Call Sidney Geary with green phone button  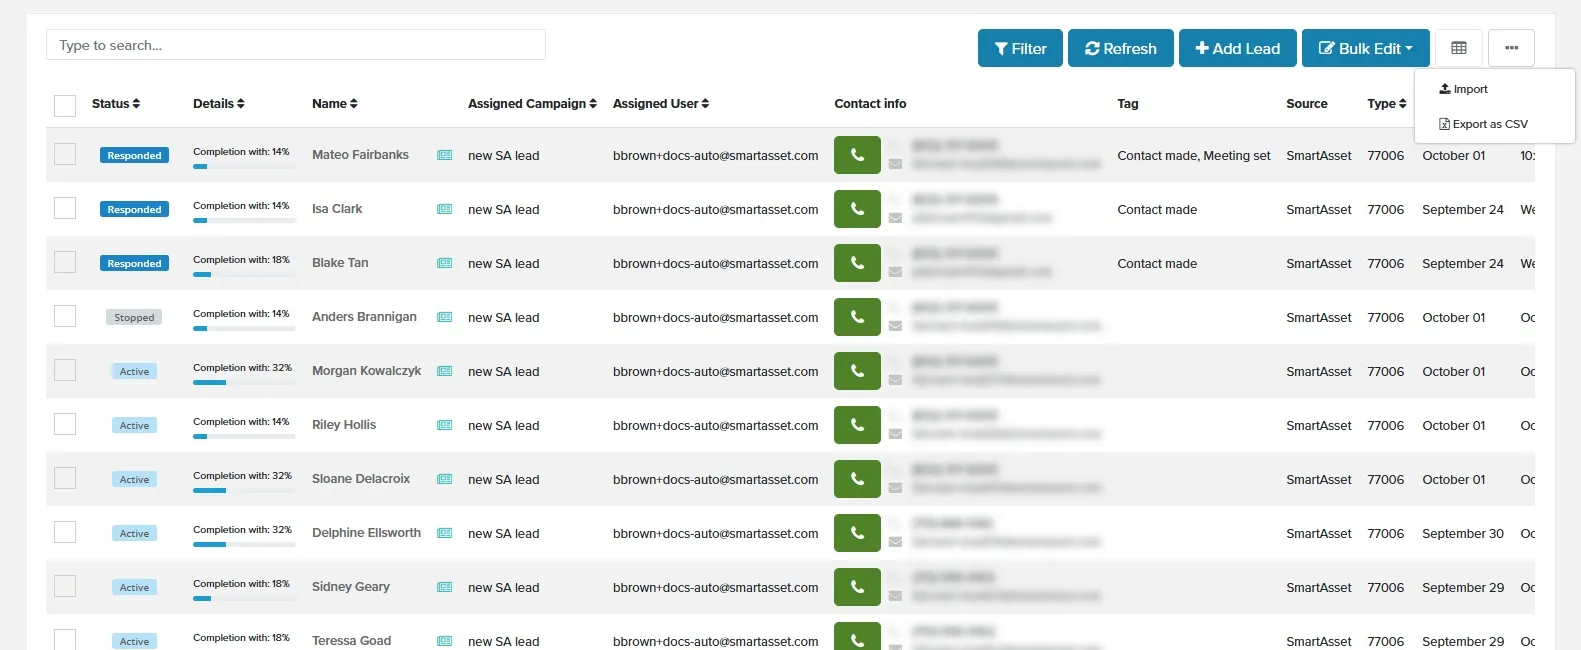point(857,587)
